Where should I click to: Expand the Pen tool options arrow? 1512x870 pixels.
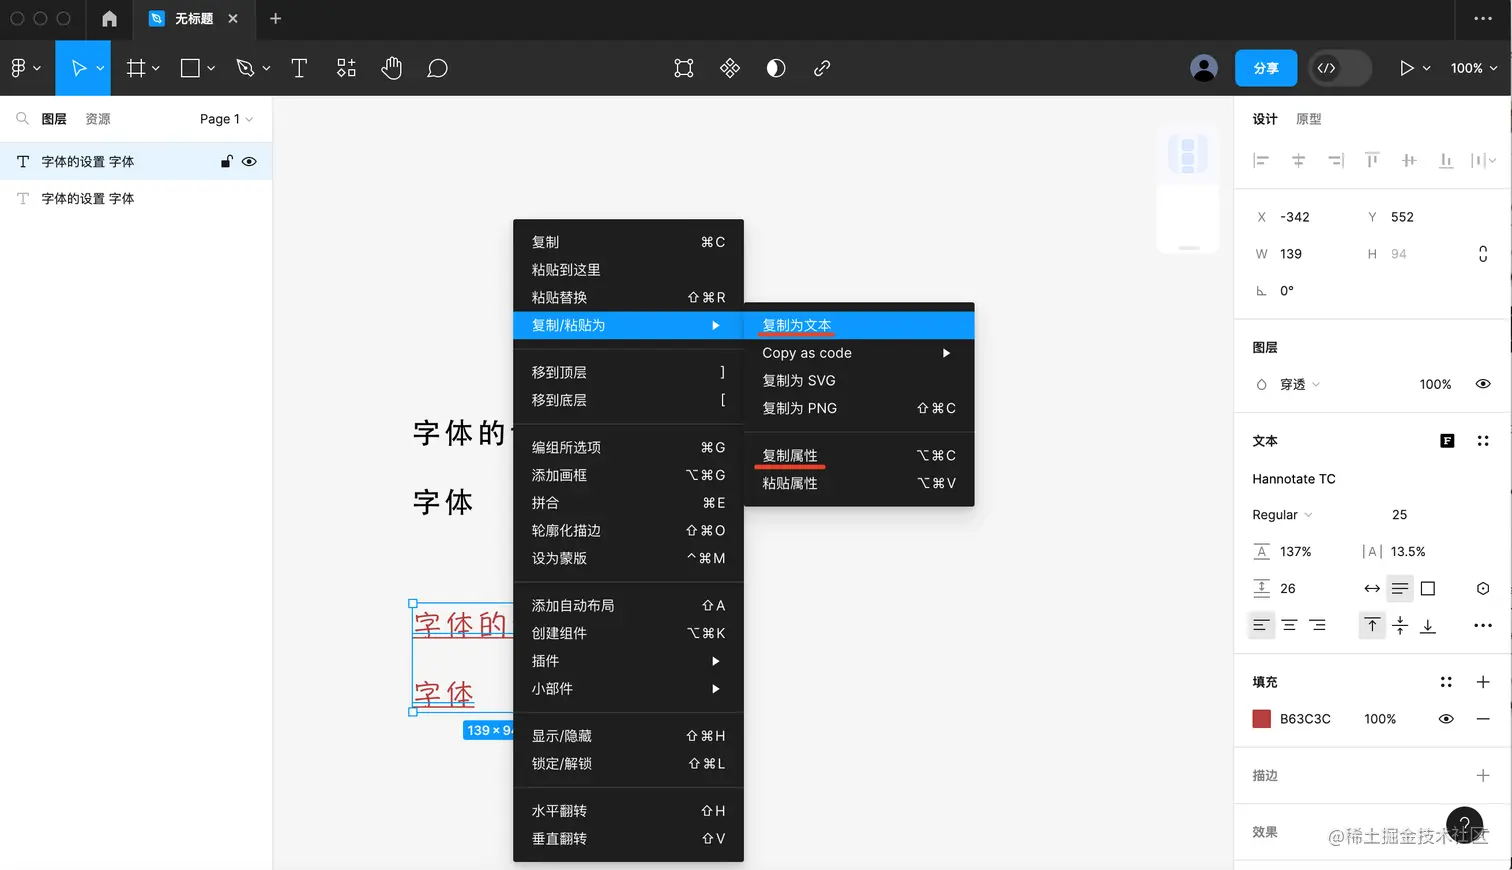tap(266, 68)
